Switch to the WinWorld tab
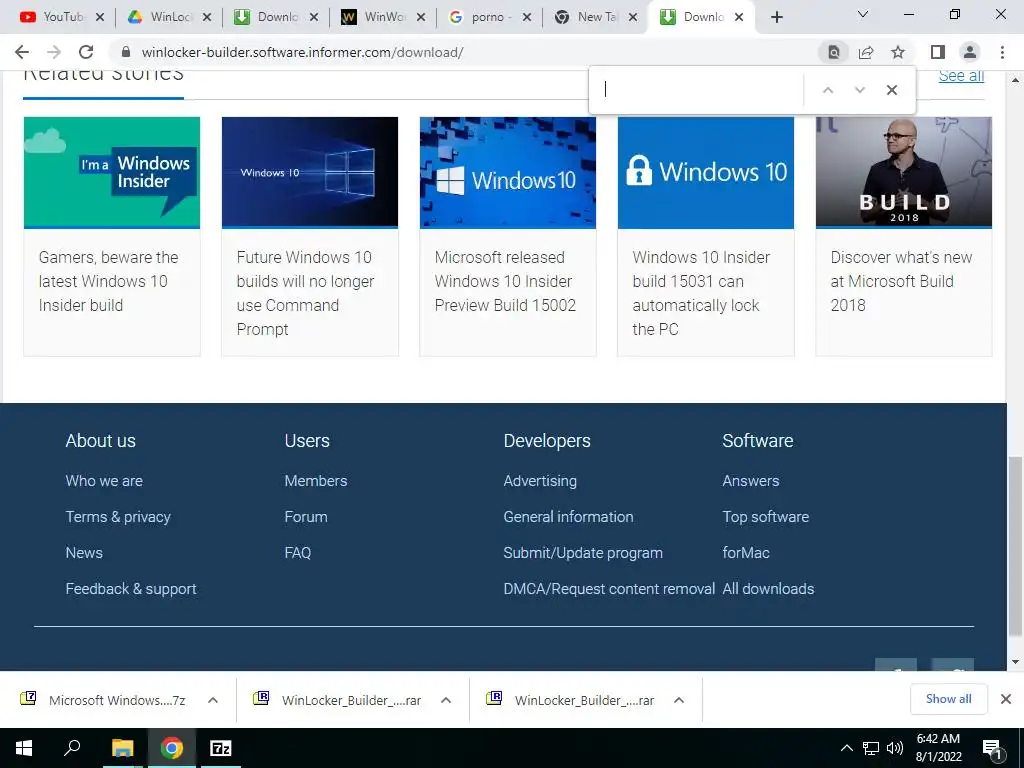The height and width of the screenshot is (768, 1024). [x=376, y=17]
